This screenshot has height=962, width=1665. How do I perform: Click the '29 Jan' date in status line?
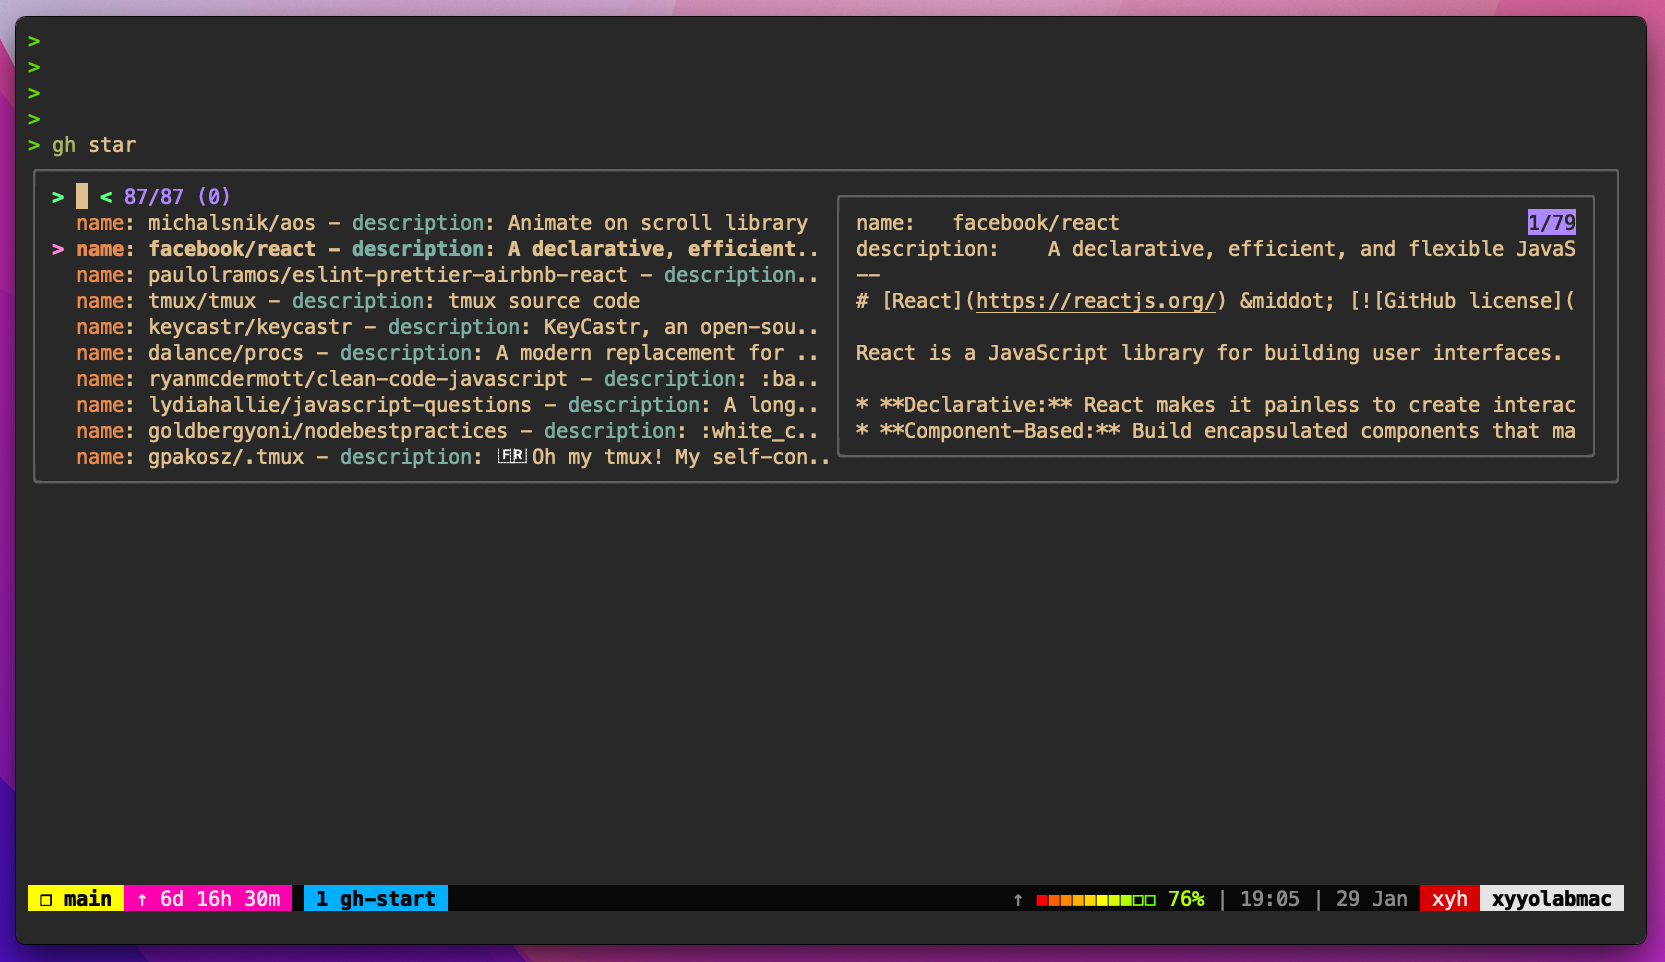[x=1371, y=899]
